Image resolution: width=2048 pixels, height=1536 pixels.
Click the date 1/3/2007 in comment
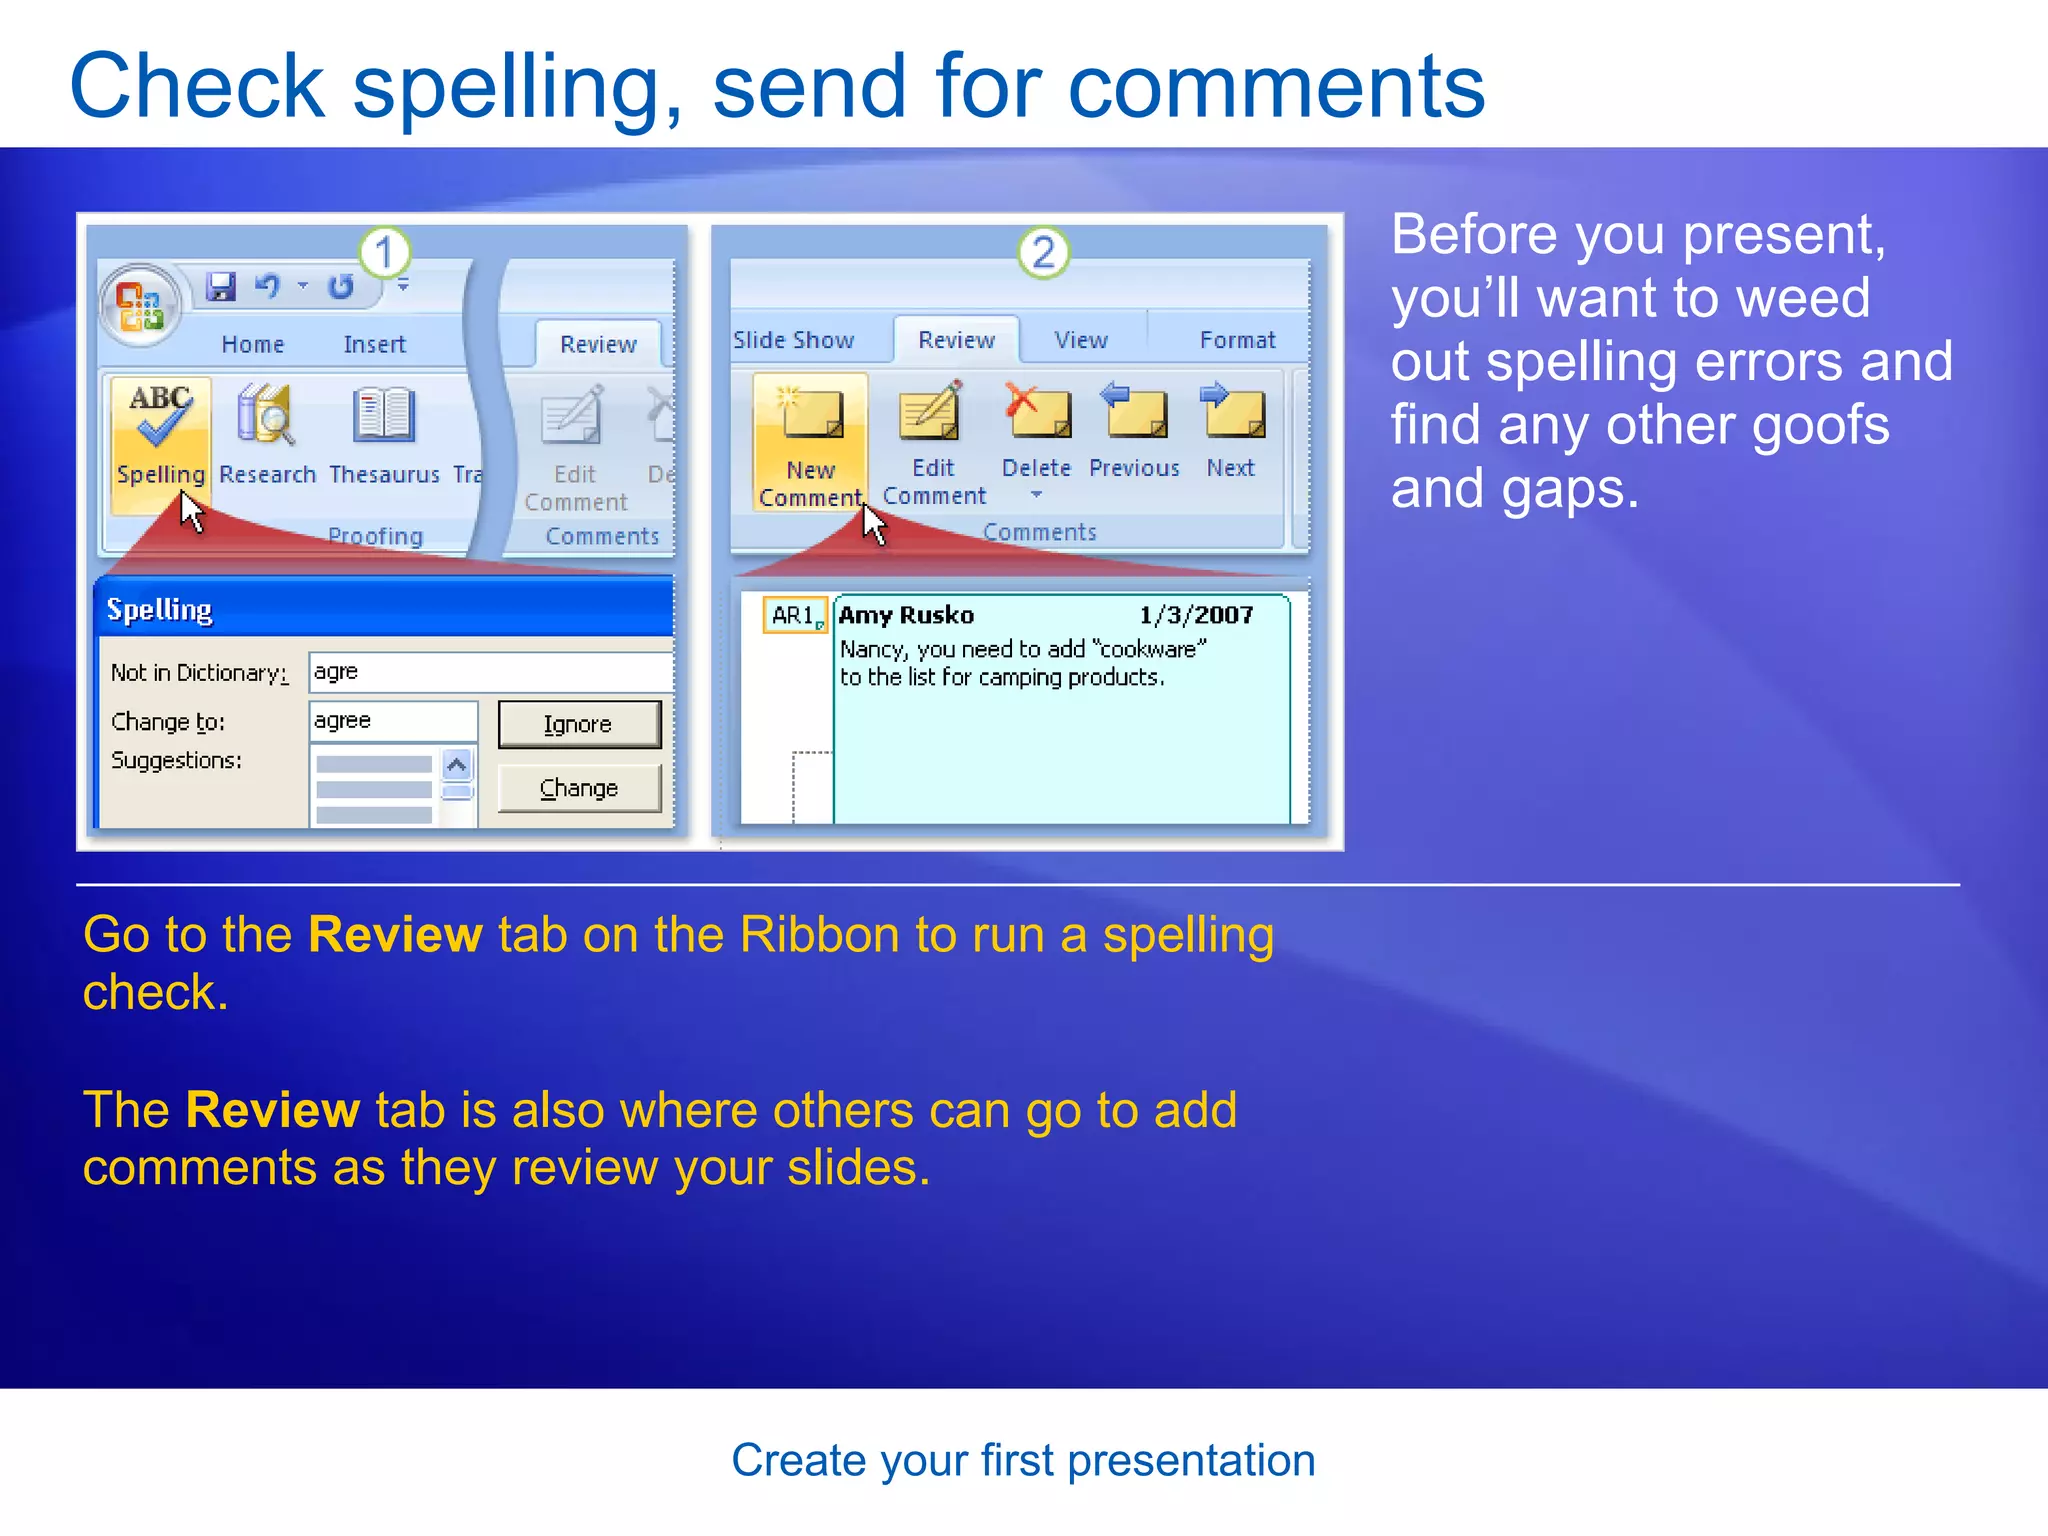(1196, 615)
